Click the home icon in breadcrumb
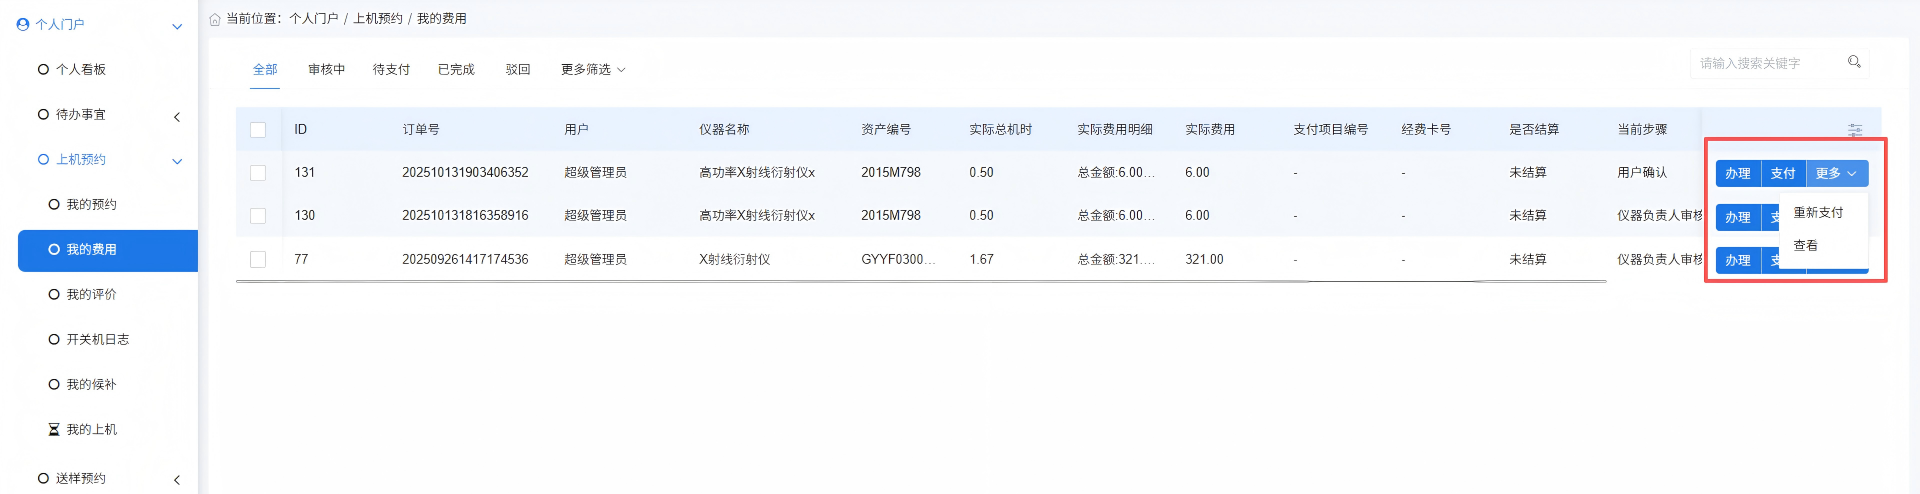 tap(215, 19)
